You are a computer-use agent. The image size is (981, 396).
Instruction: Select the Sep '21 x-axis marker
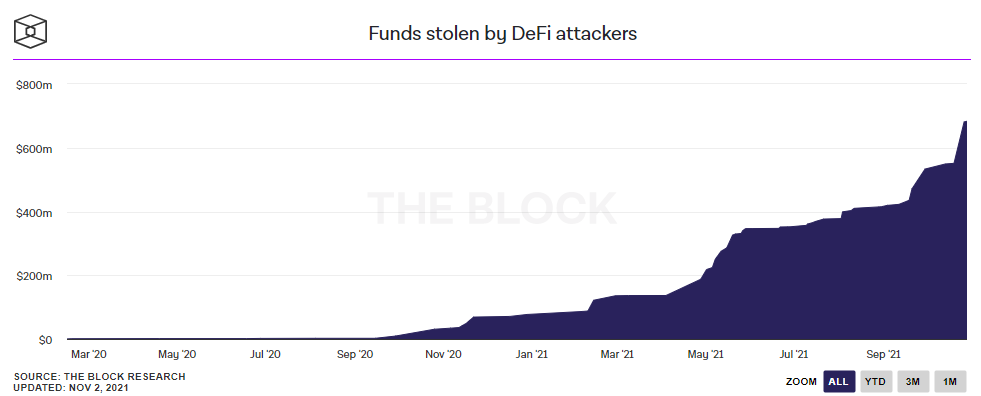pos(882,355)
